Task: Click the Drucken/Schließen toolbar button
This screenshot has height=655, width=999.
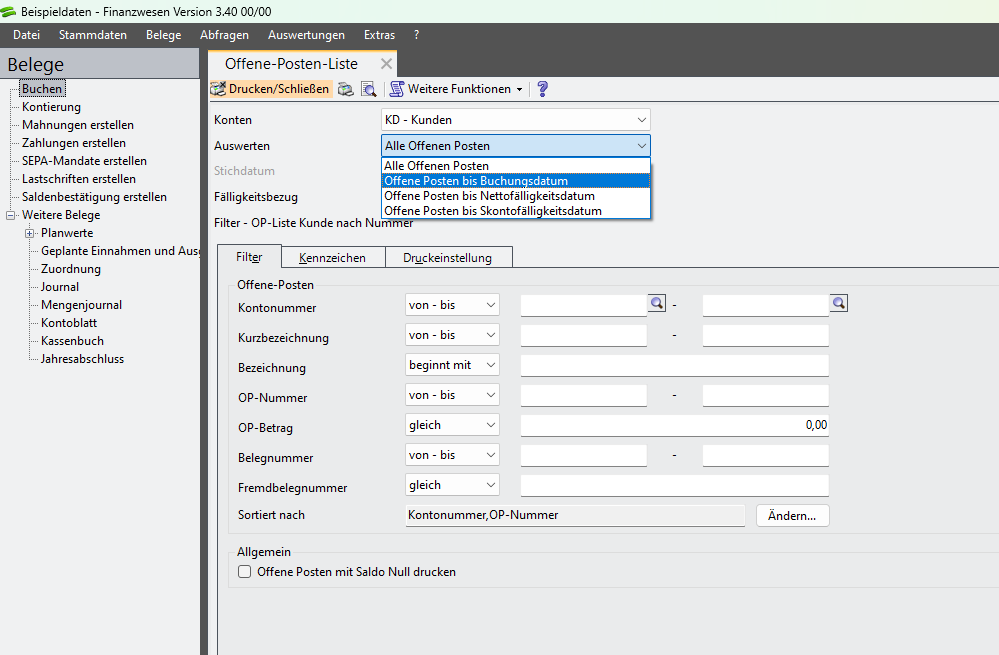Action: tap(270, 89)
